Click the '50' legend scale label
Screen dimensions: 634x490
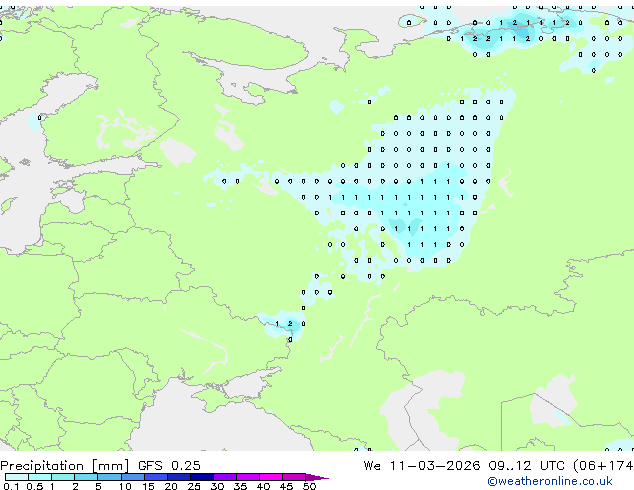click(x=309, y=486)
